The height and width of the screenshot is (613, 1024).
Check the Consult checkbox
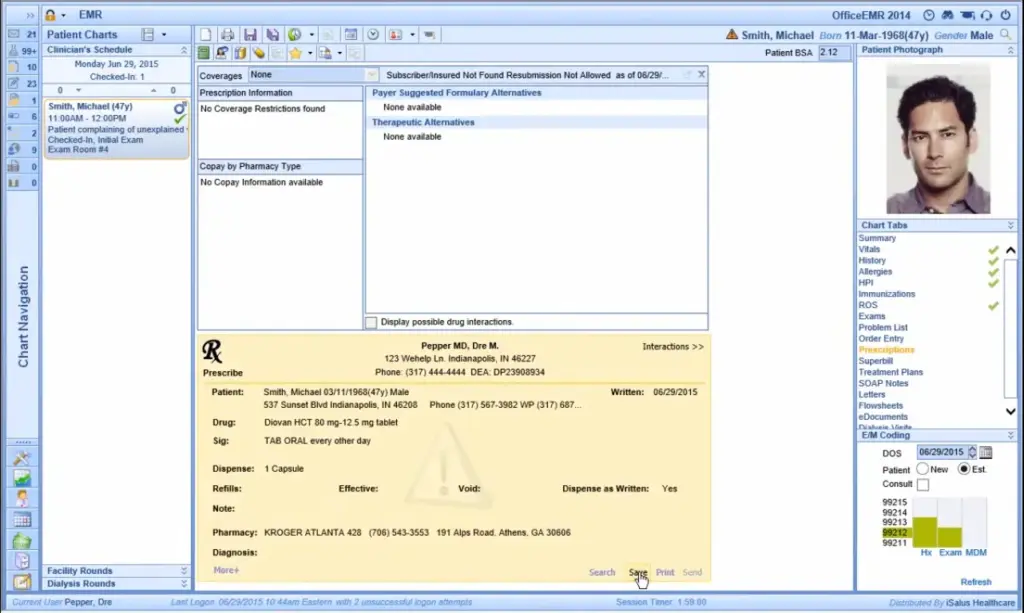[x=922, y=484]
